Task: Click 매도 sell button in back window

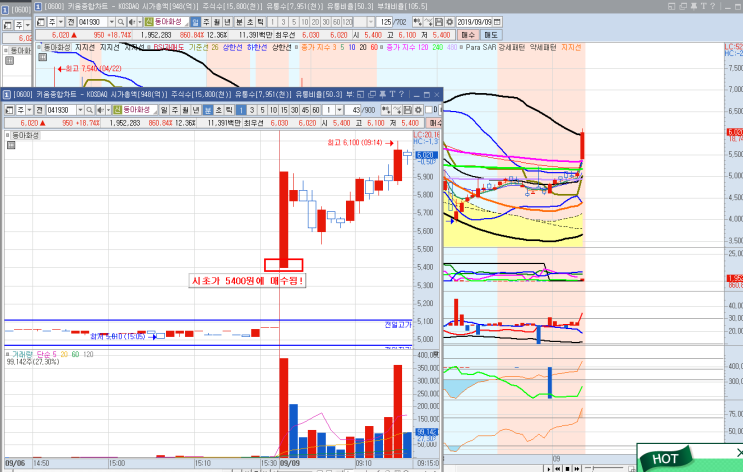Action: 490,35
